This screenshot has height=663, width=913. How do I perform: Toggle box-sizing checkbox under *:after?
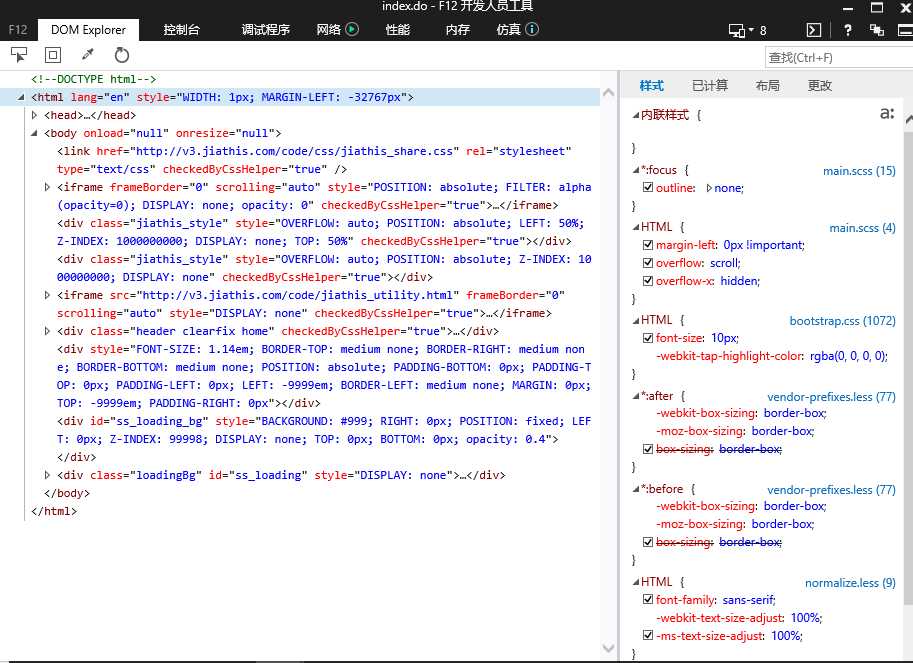(x=647, y=449)
